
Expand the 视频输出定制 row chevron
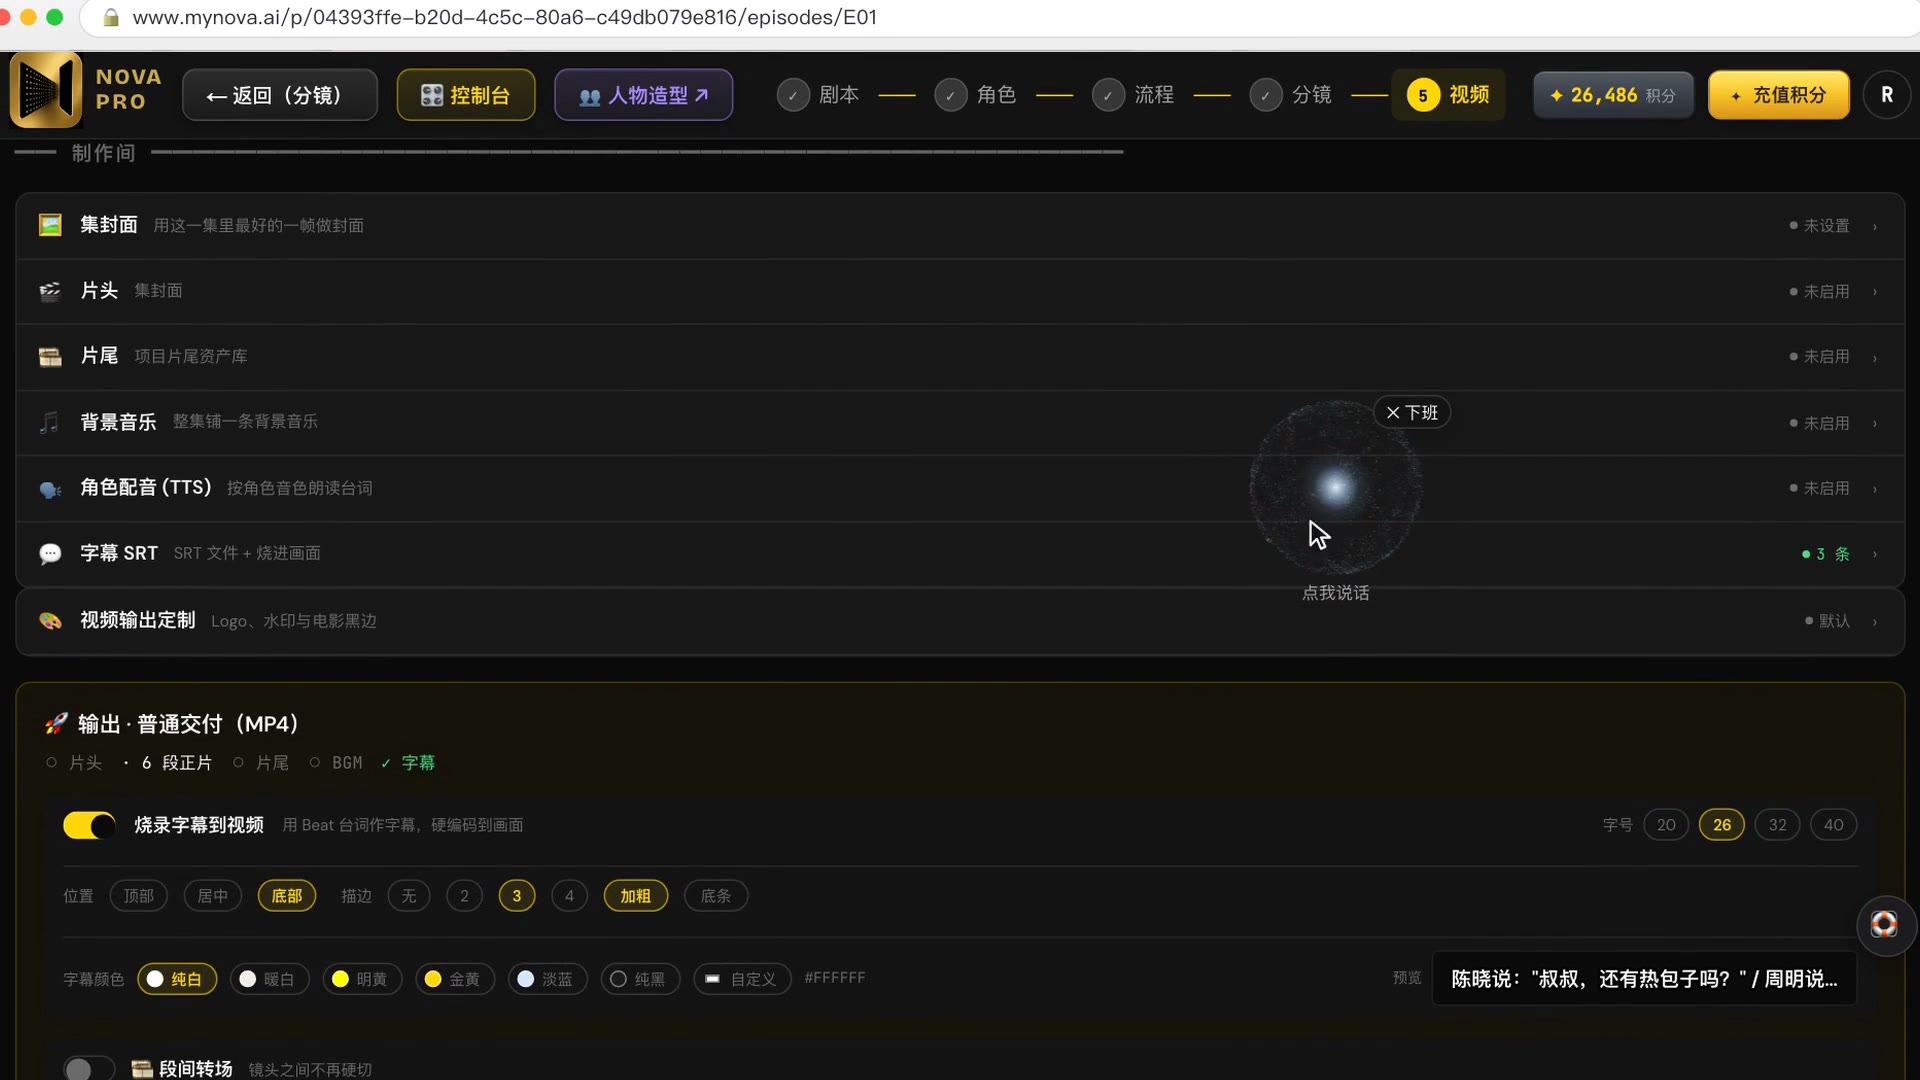(x=1875, y=621)
